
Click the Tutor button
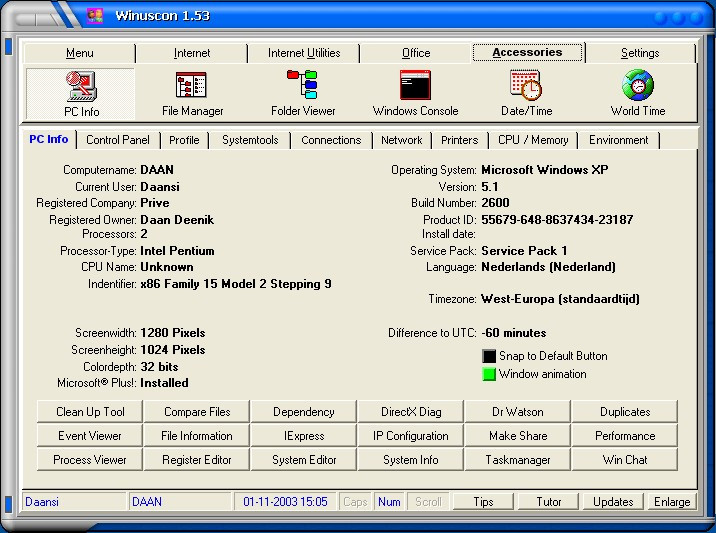pyautogui.click(x=548, y=501)
